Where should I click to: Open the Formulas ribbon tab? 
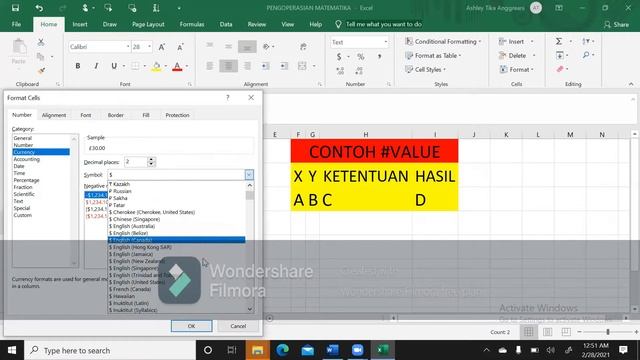[192, 24]
